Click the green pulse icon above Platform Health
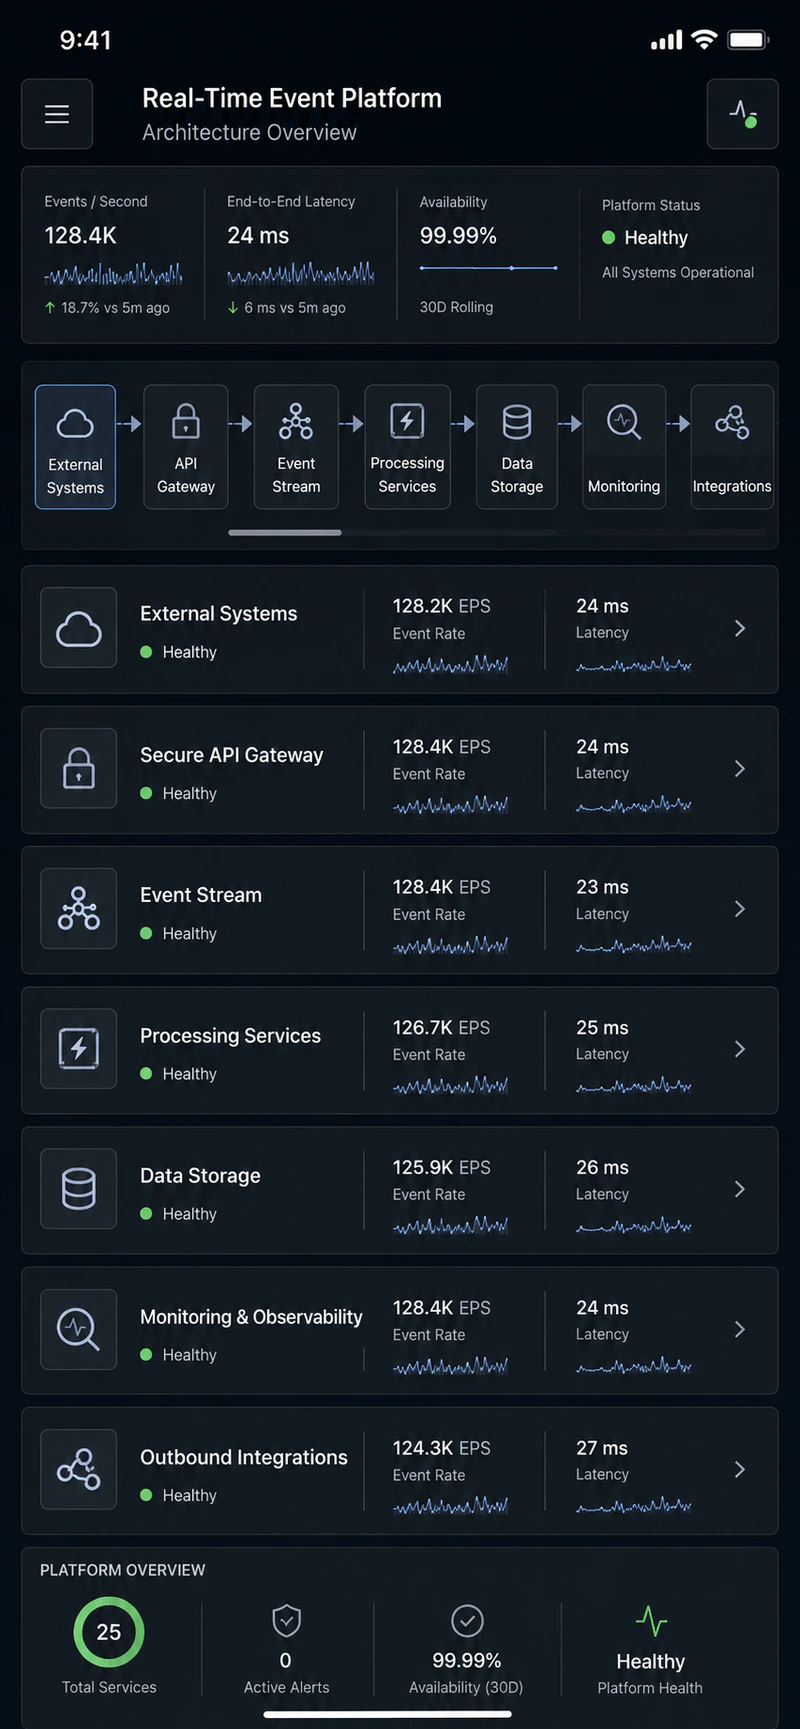Viewport: 800px width, 1729px height. (651, 1621)
